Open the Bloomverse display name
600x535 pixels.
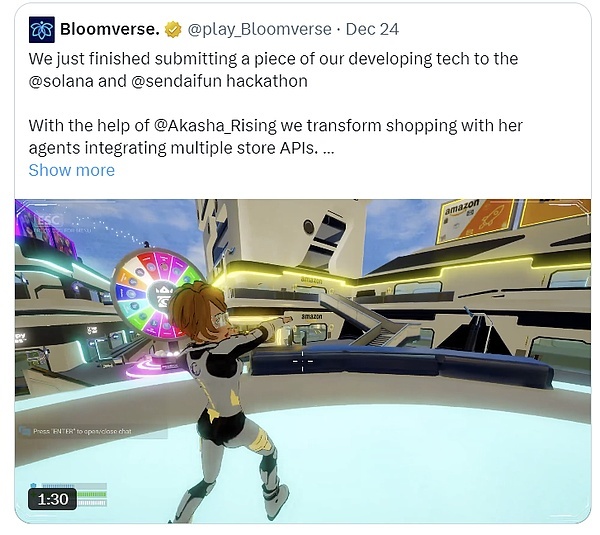pyautogui.click(x=110, y=29)
